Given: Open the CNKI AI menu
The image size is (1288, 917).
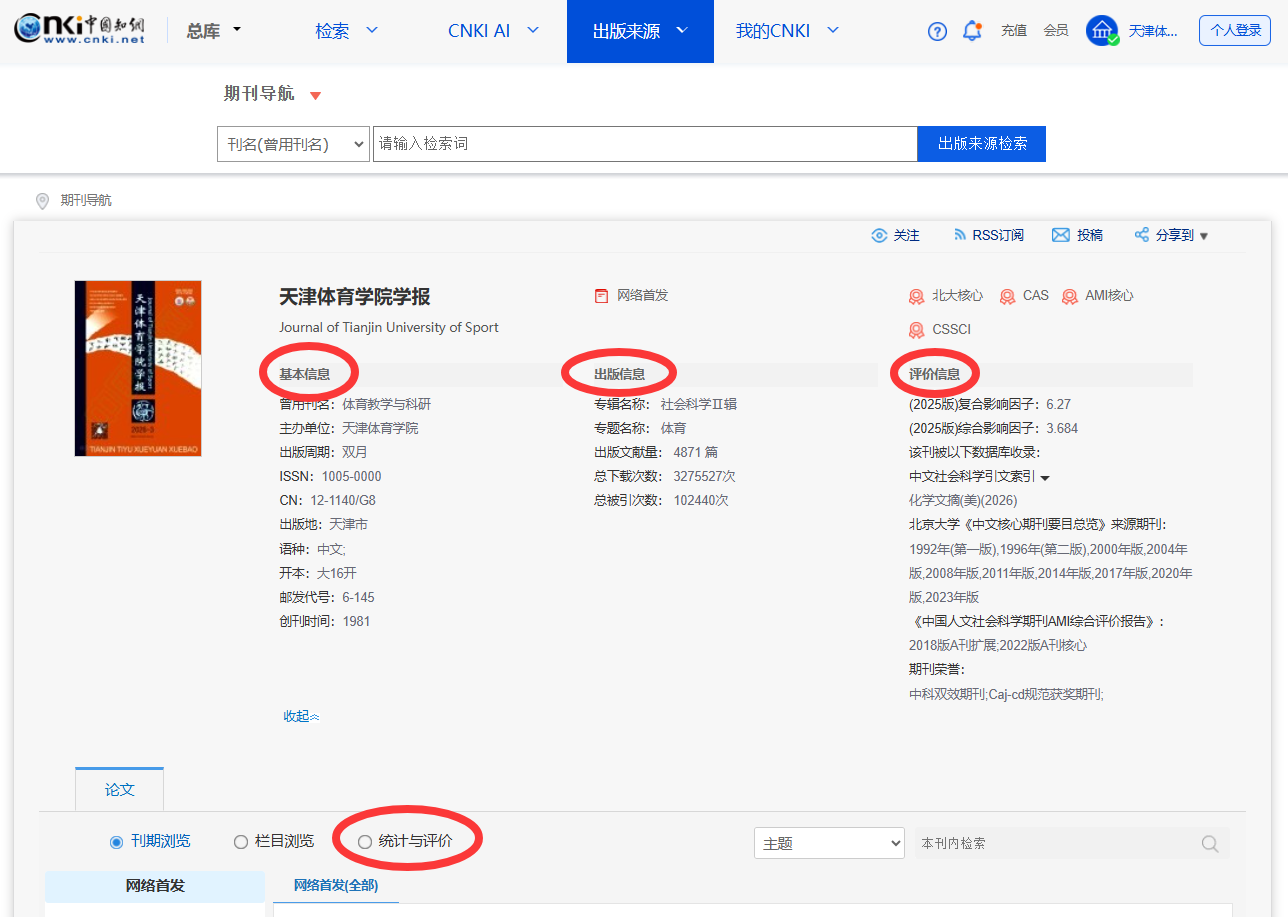Looking at the screenshot, I should 493,31.
